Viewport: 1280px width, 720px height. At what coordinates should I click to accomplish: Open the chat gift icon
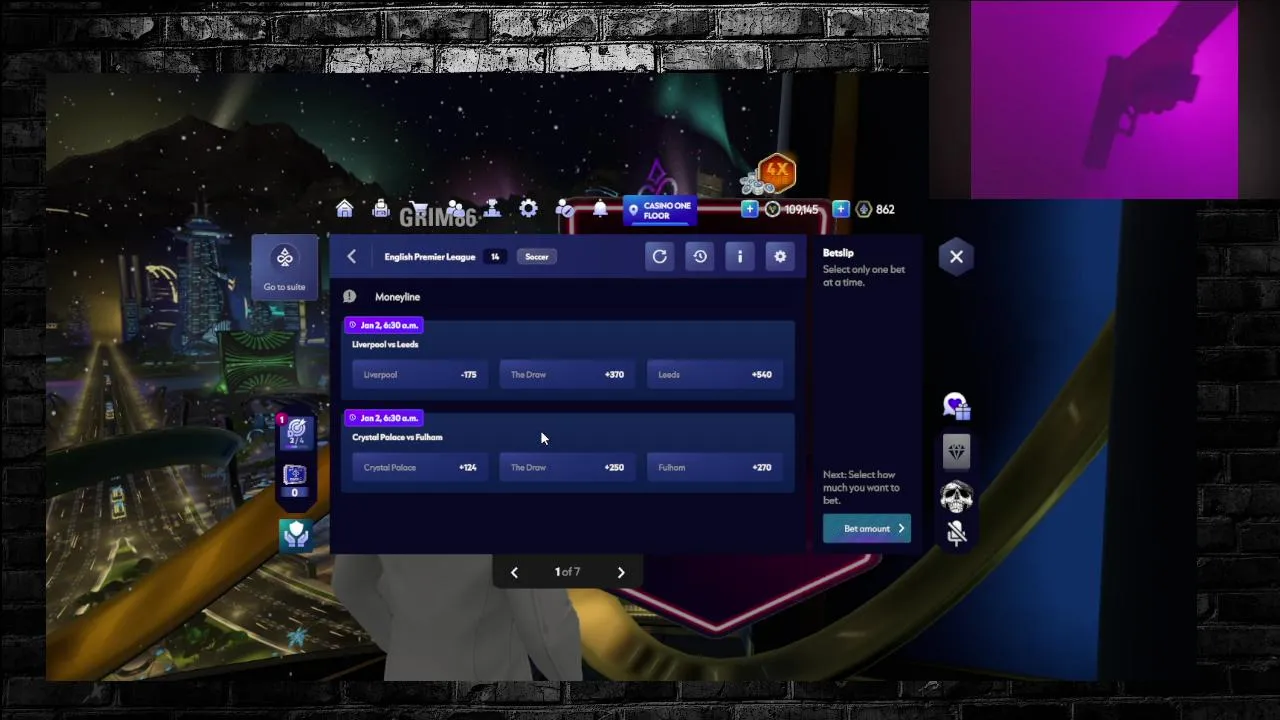click(x=956, y=406)
